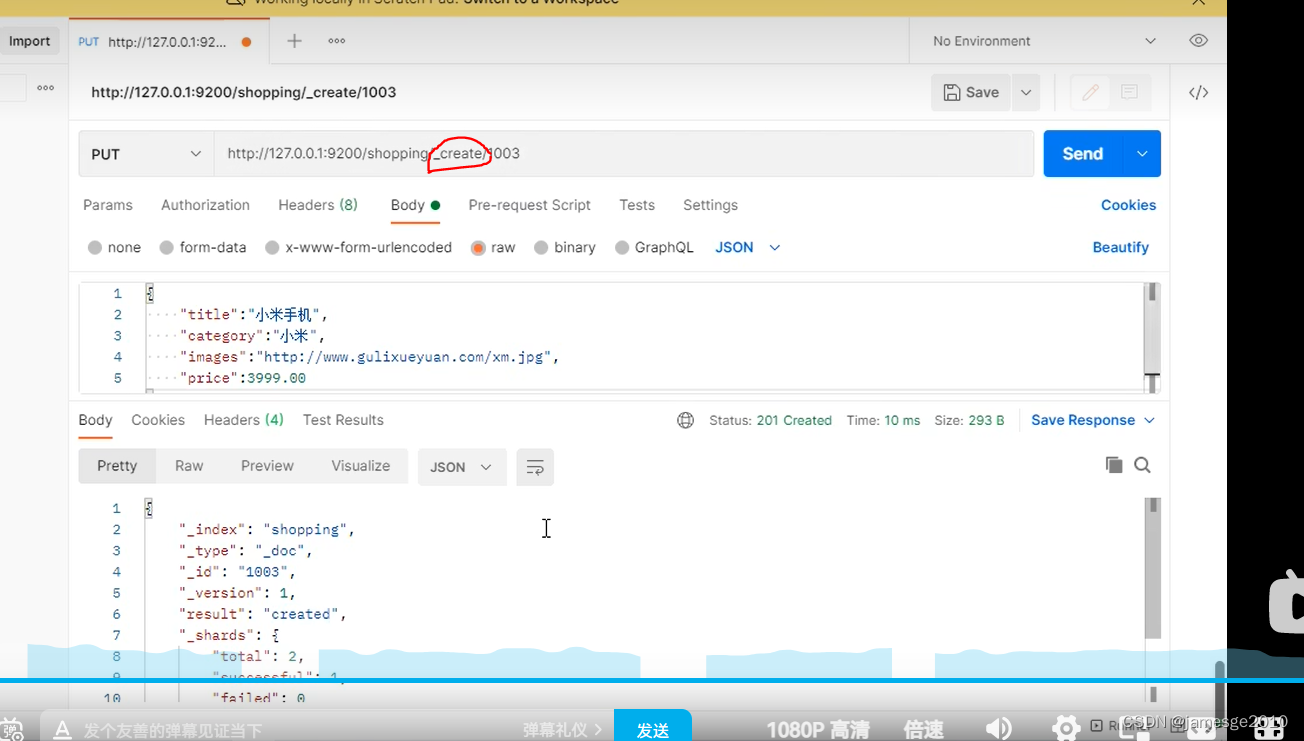Search the response with magnifier icon

1143,465
